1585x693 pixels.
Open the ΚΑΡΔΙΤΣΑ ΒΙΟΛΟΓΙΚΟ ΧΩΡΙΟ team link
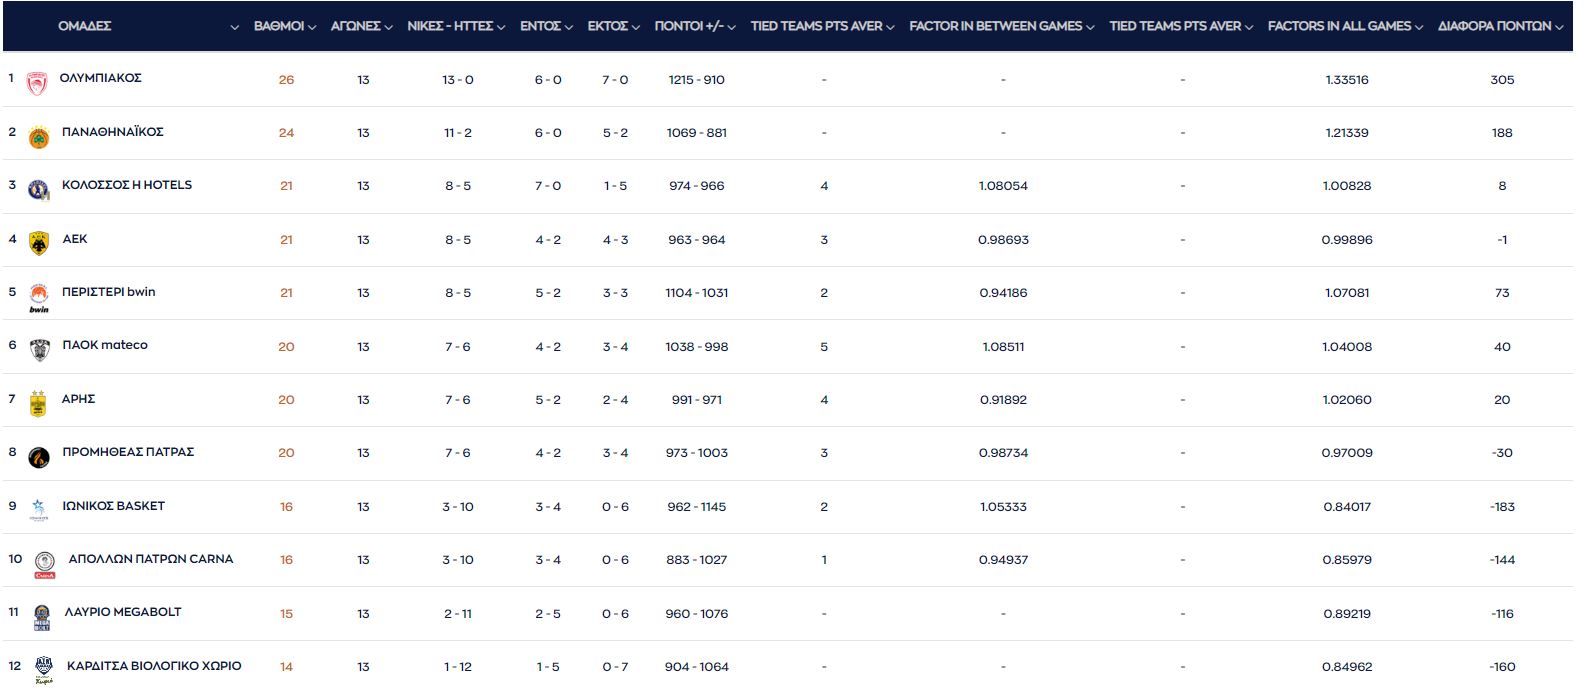[x=154, y=666]
